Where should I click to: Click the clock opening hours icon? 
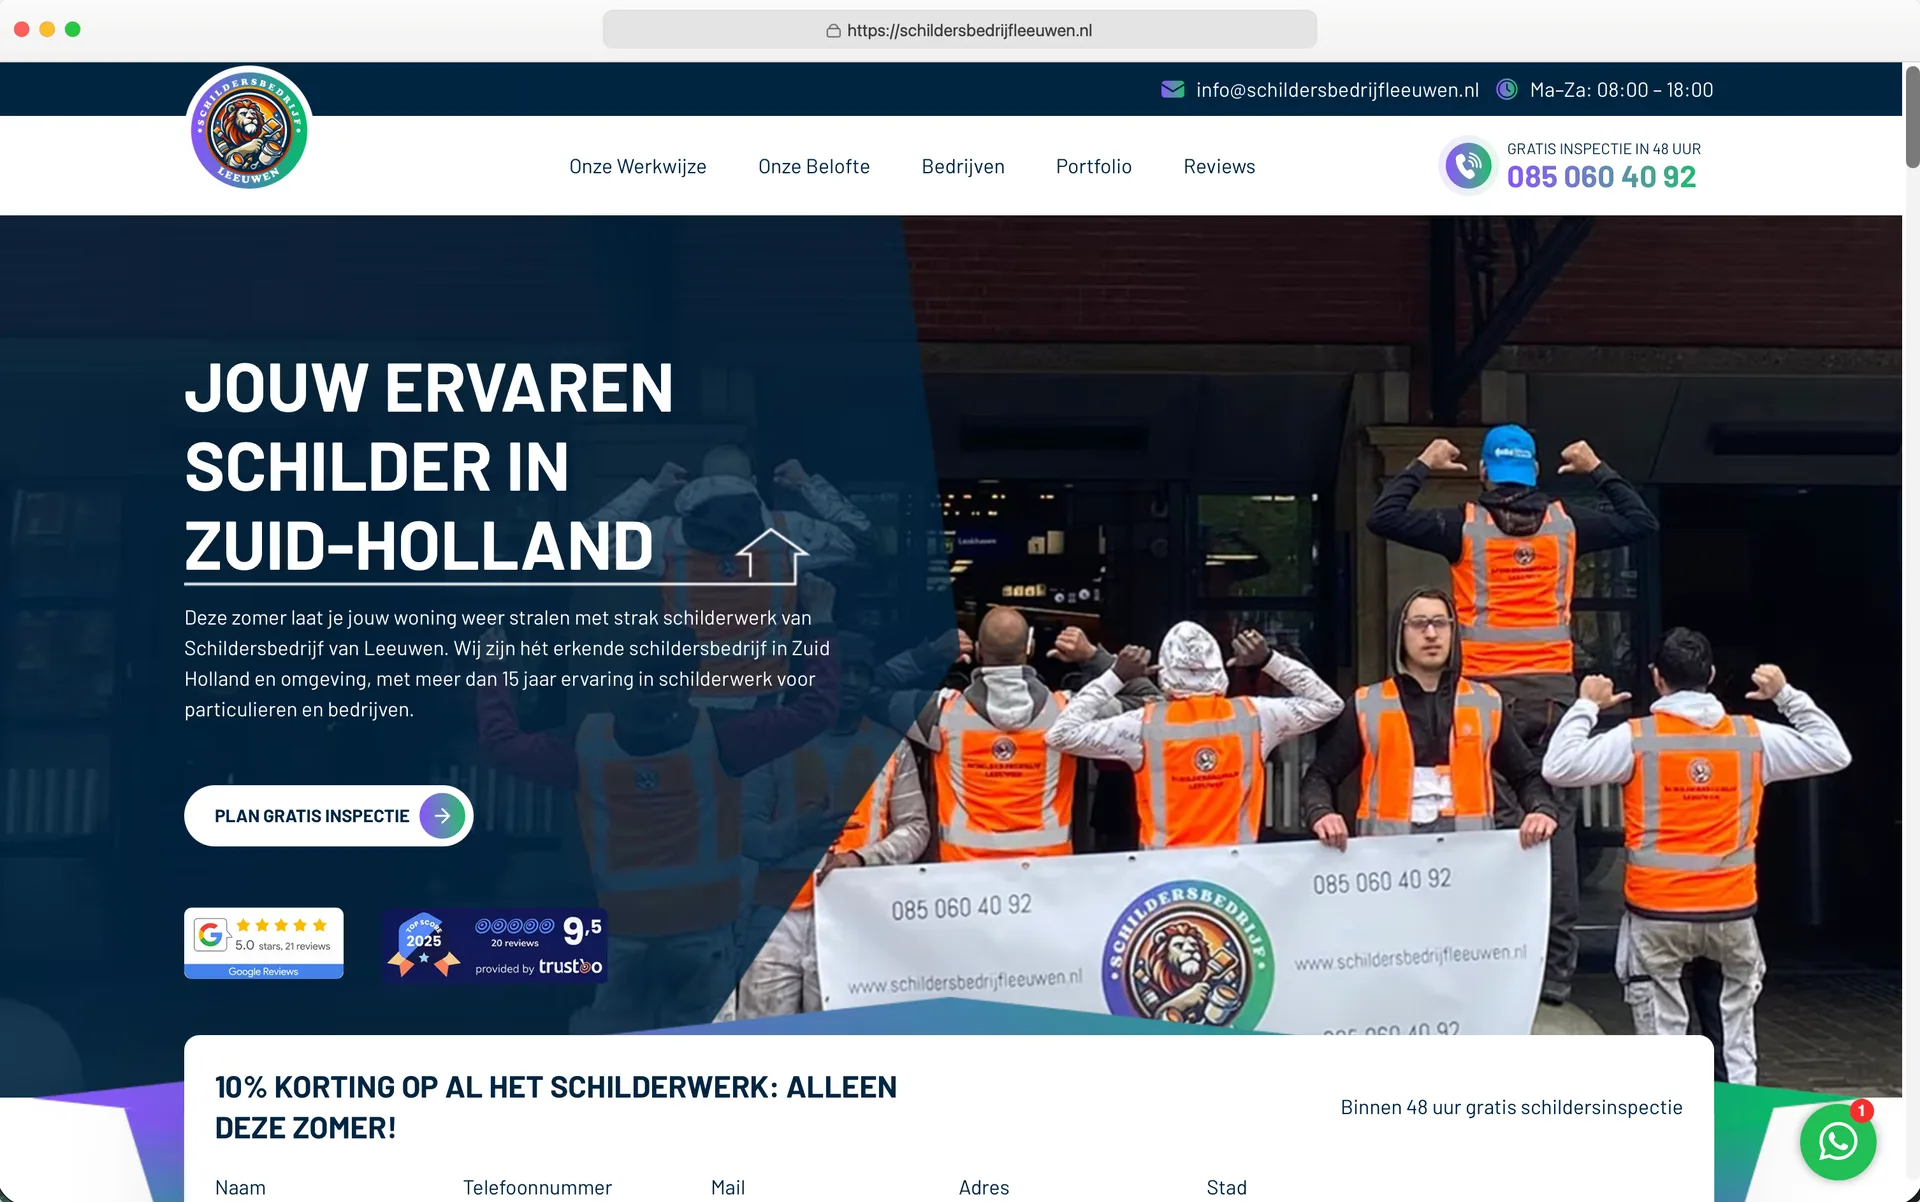pos(1506,90)
